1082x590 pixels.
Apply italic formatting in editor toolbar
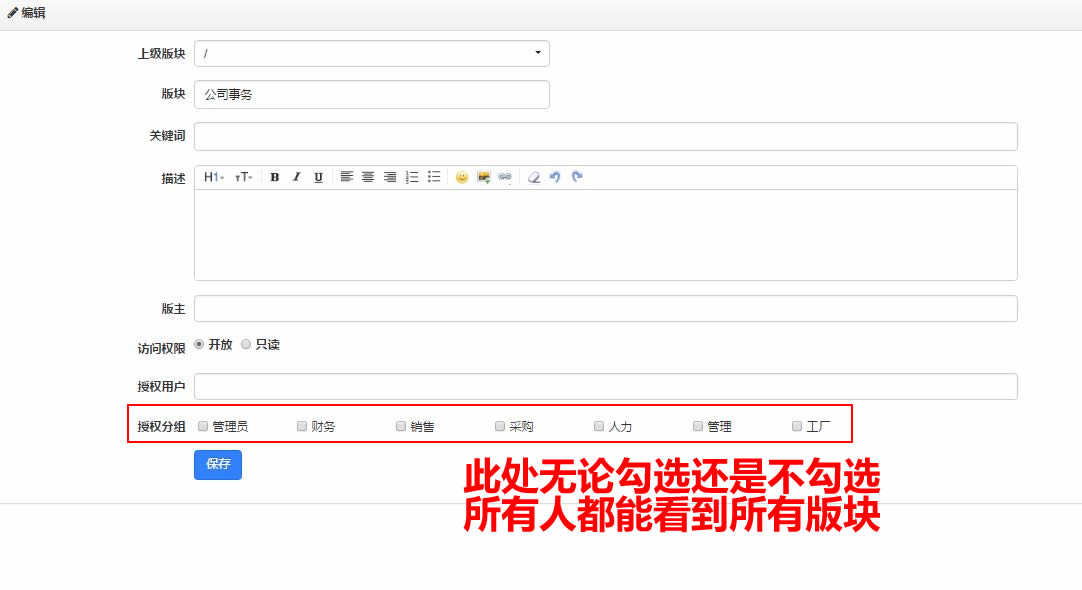tap(297, 177)
